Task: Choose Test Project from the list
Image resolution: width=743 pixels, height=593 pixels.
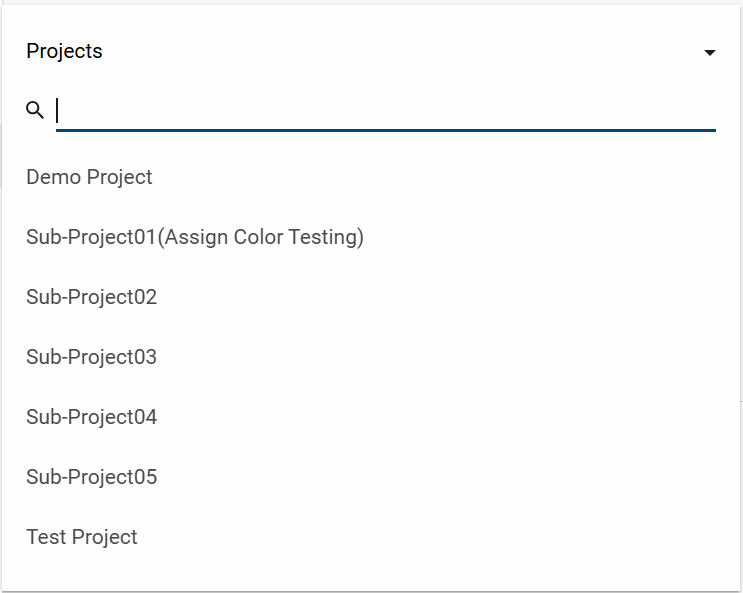Action: coord(82,537)
